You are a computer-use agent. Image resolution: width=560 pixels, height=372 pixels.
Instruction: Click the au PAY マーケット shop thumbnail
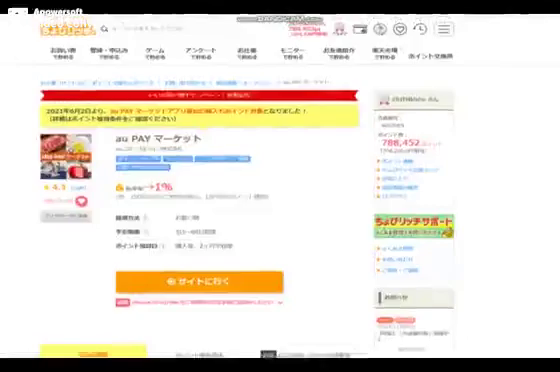(x=66, y=156)
